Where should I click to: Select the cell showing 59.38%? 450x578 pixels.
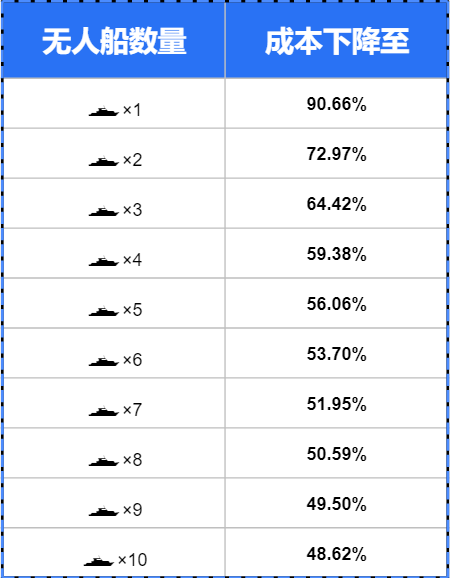pos(336,254)
